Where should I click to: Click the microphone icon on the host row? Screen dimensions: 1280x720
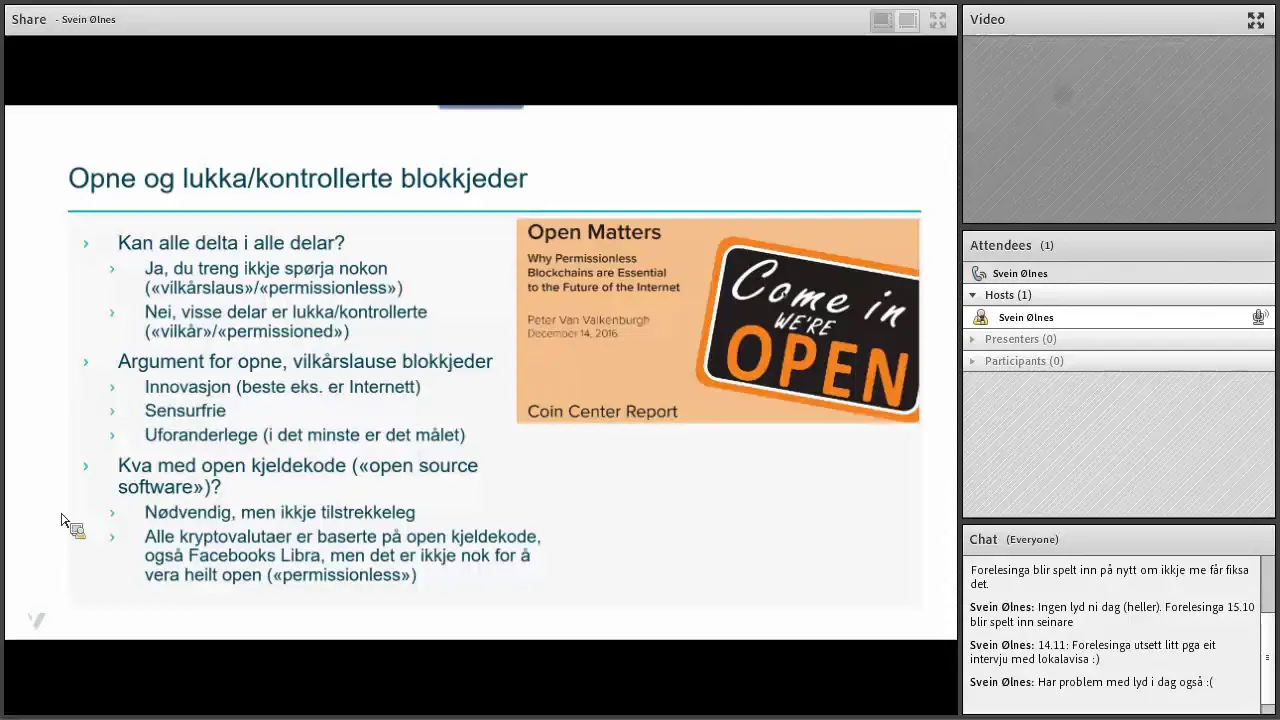click(x=1260, y=317)
